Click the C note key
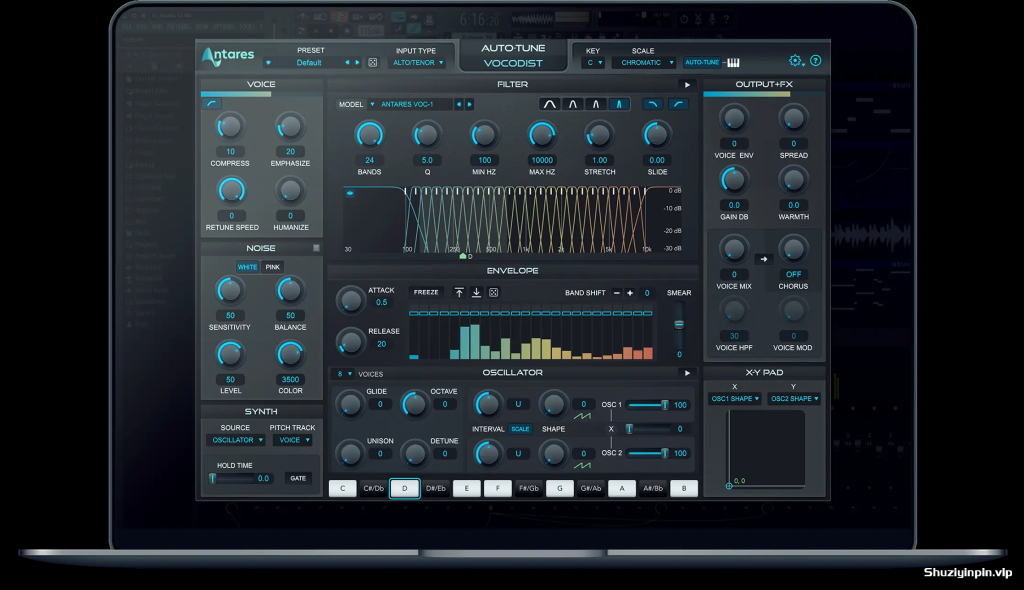1024x590 pixels. tap(343, 488)
